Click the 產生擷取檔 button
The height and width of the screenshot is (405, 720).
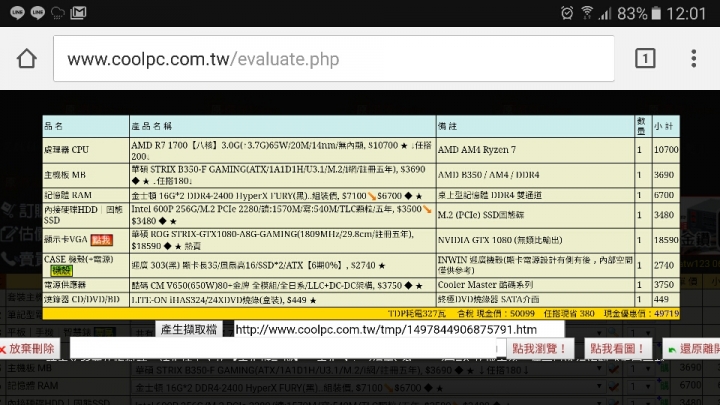tap(189, 330)
